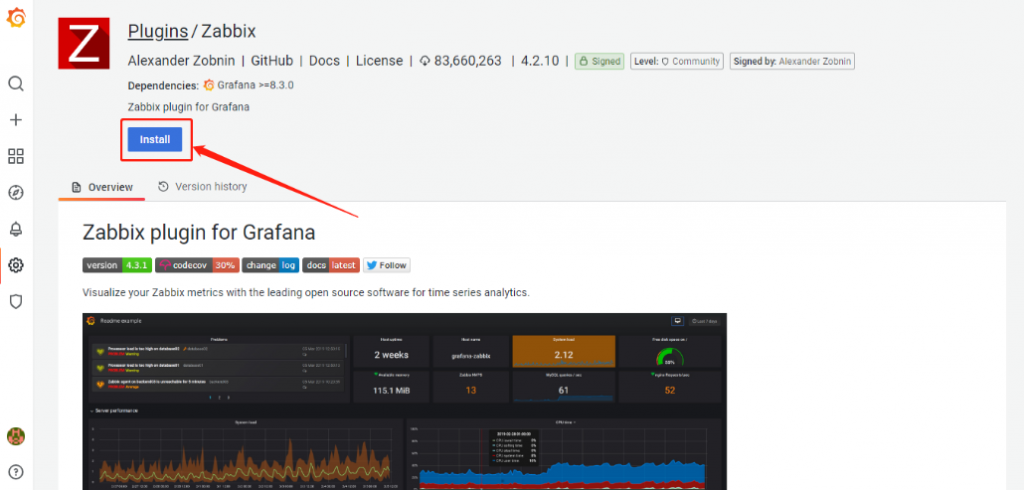Click the '2 weeks' uptime panel in screenshot
Image resolution: width=1024 pixels, height=490 pixels.
point(391,351)
